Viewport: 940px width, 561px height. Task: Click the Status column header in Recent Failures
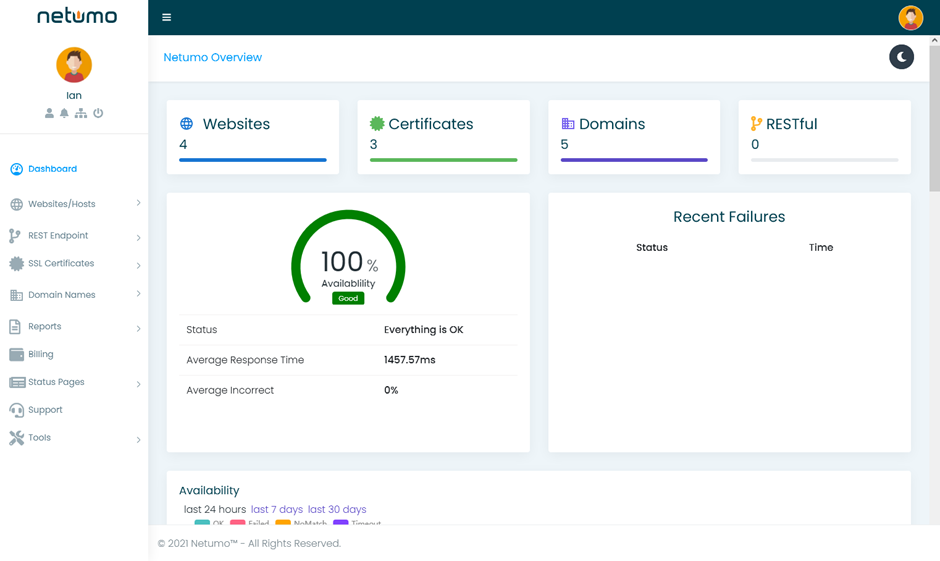point(652,248)
